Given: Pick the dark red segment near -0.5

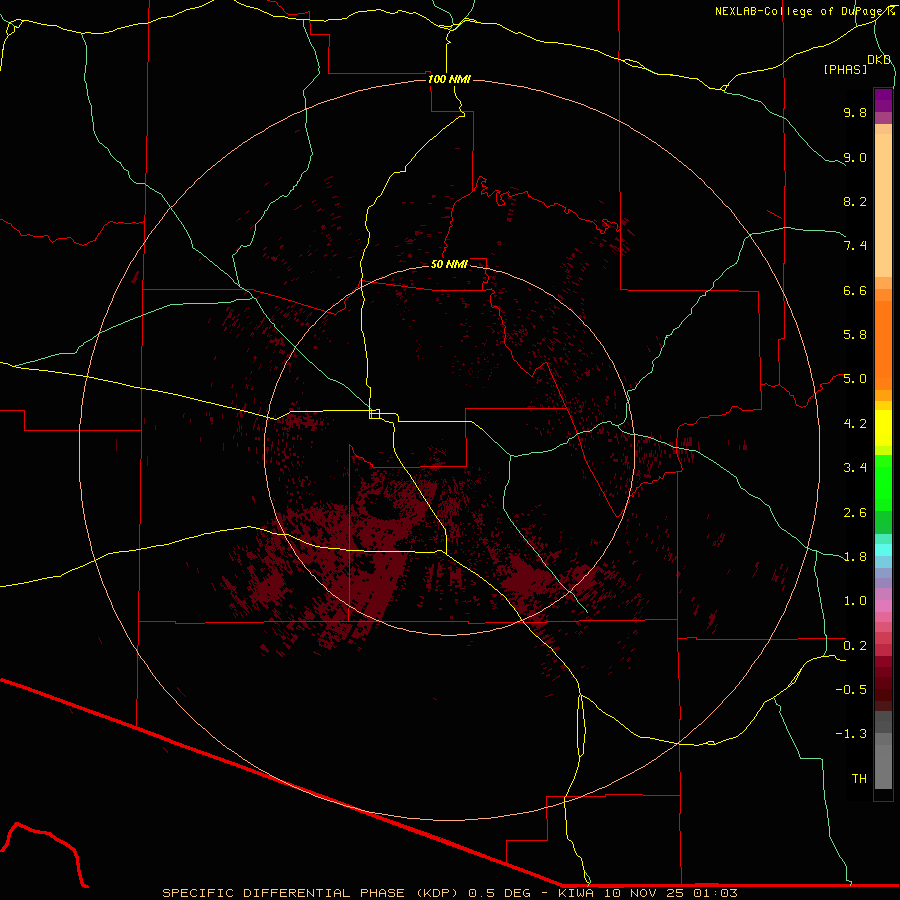Looking at the screenshot, I should [x=883, y=689].
